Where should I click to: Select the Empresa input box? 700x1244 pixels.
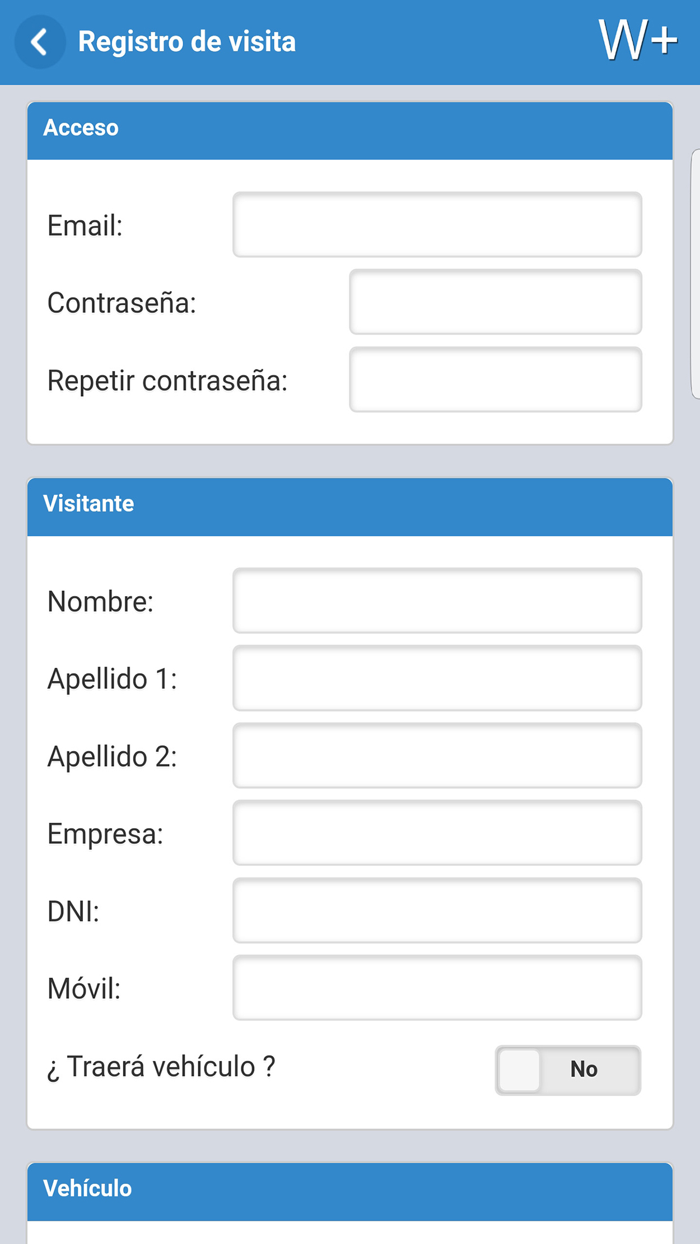[x=436, y=832]
